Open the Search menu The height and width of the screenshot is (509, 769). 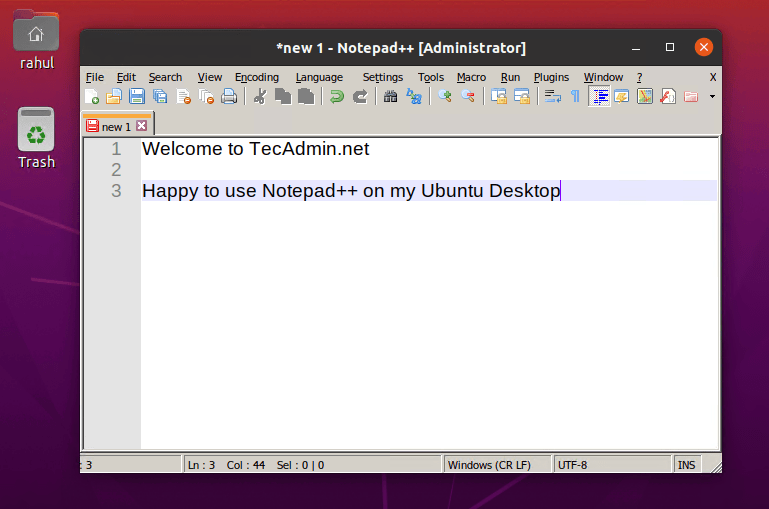pyautogui.click(x=165, y=77)
